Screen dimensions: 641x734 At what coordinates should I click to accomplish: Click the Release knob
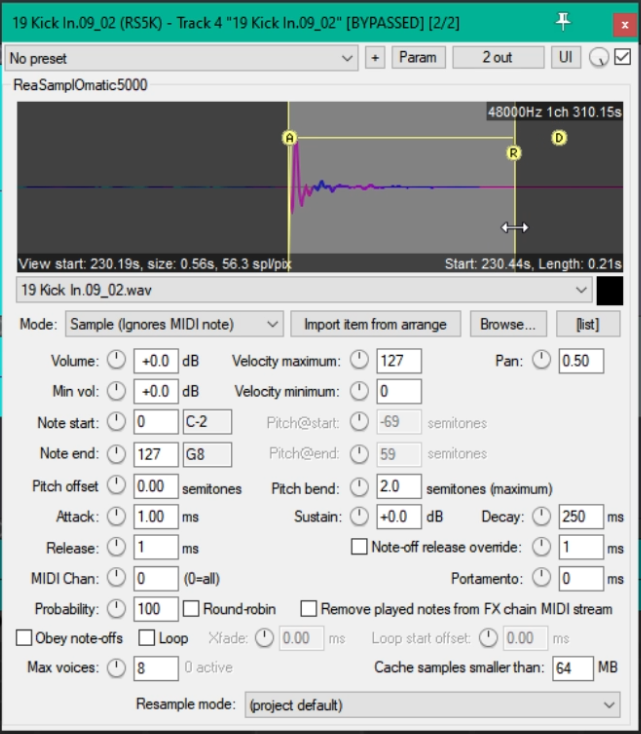(x=116, y=547)
